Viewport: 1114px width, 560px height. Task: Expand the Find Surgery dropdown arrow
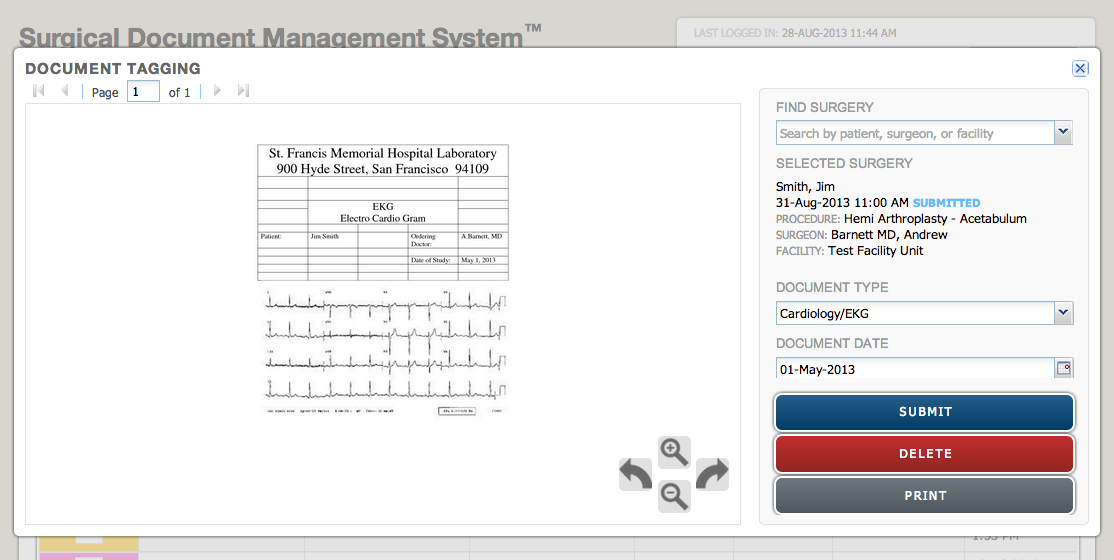1063,133
